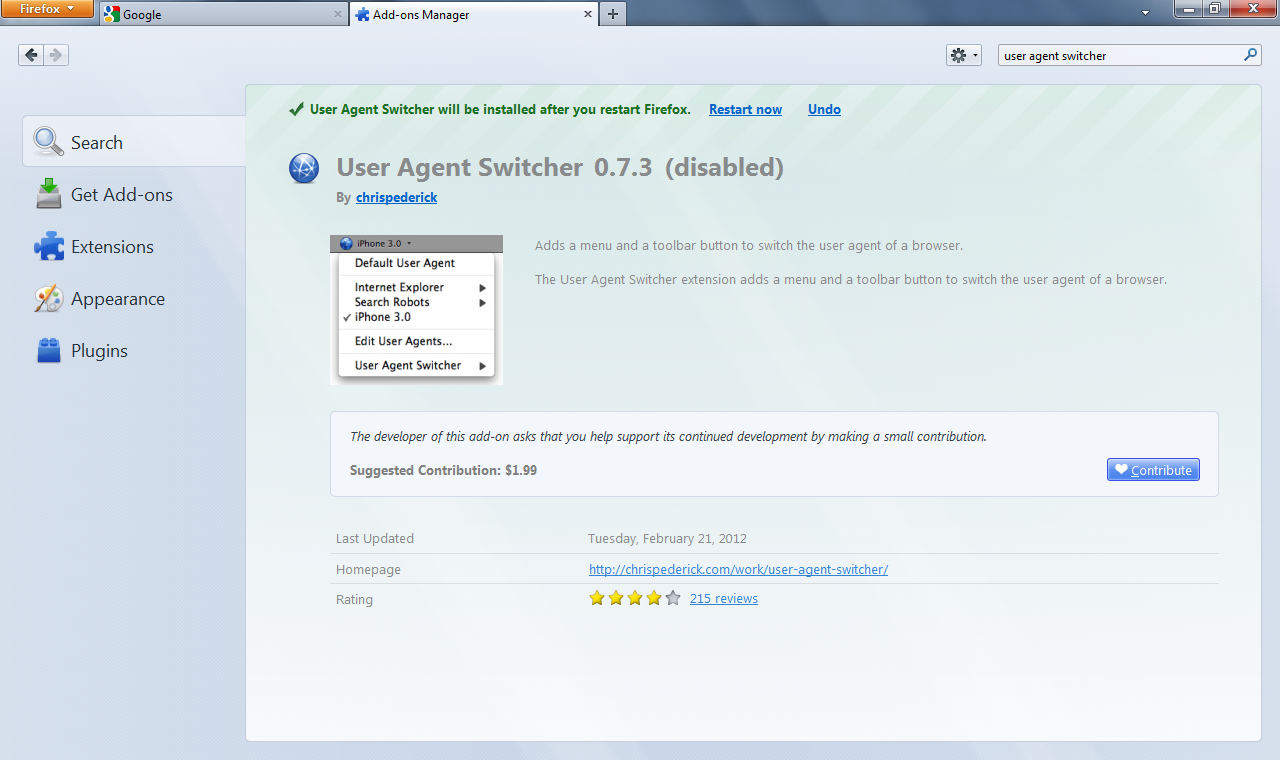Select the Add-ons Manager tab
1280x760 pixels.
click(473, 14)
